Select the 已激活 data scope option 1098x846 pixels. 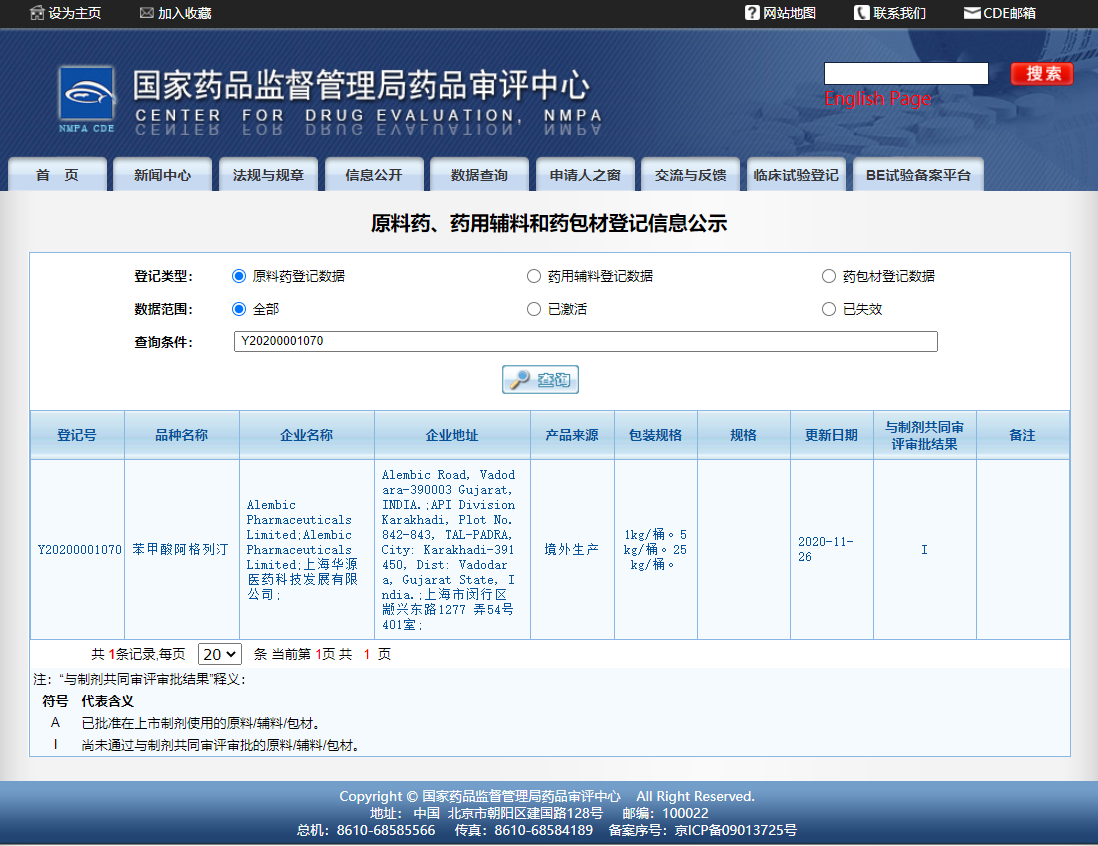534,309
